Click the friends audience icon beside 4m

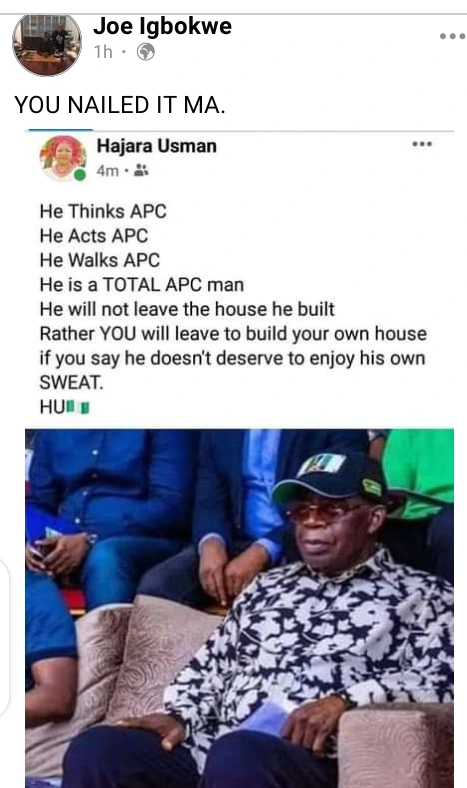[141, 170]
